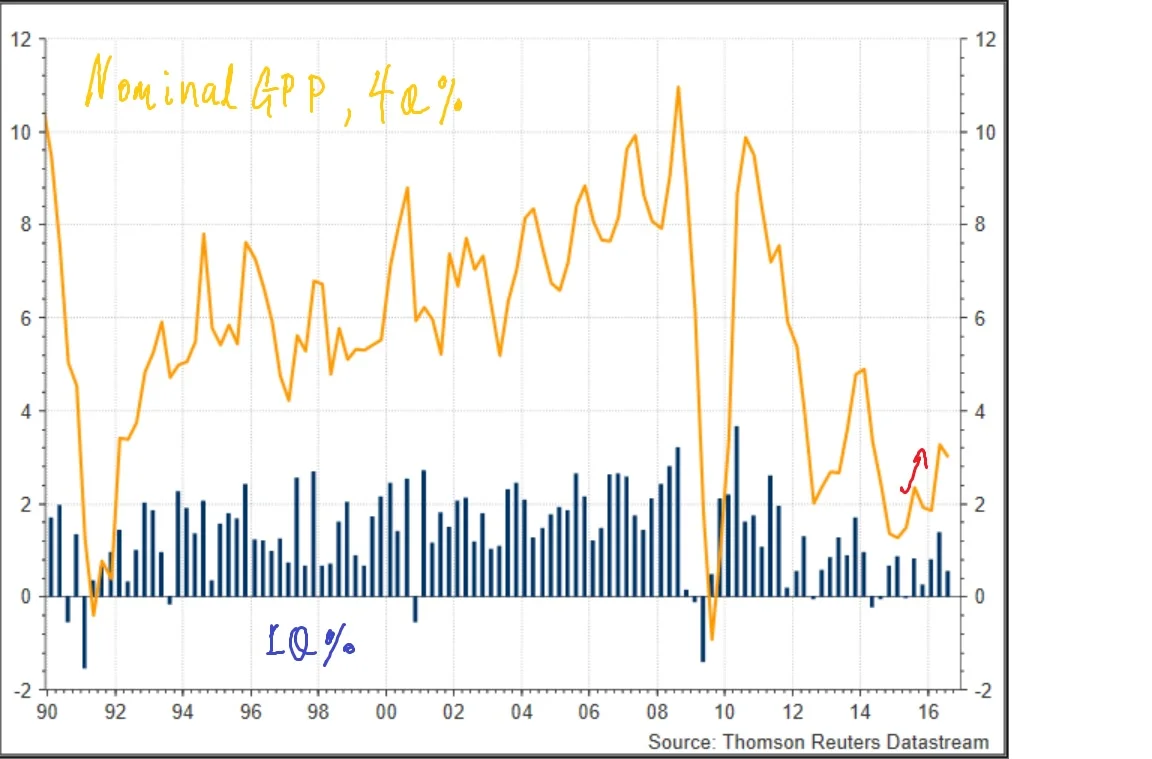Click right value-axis label '8'
Viewport: 1152px width, 759px height.
[x=980, y=225]
